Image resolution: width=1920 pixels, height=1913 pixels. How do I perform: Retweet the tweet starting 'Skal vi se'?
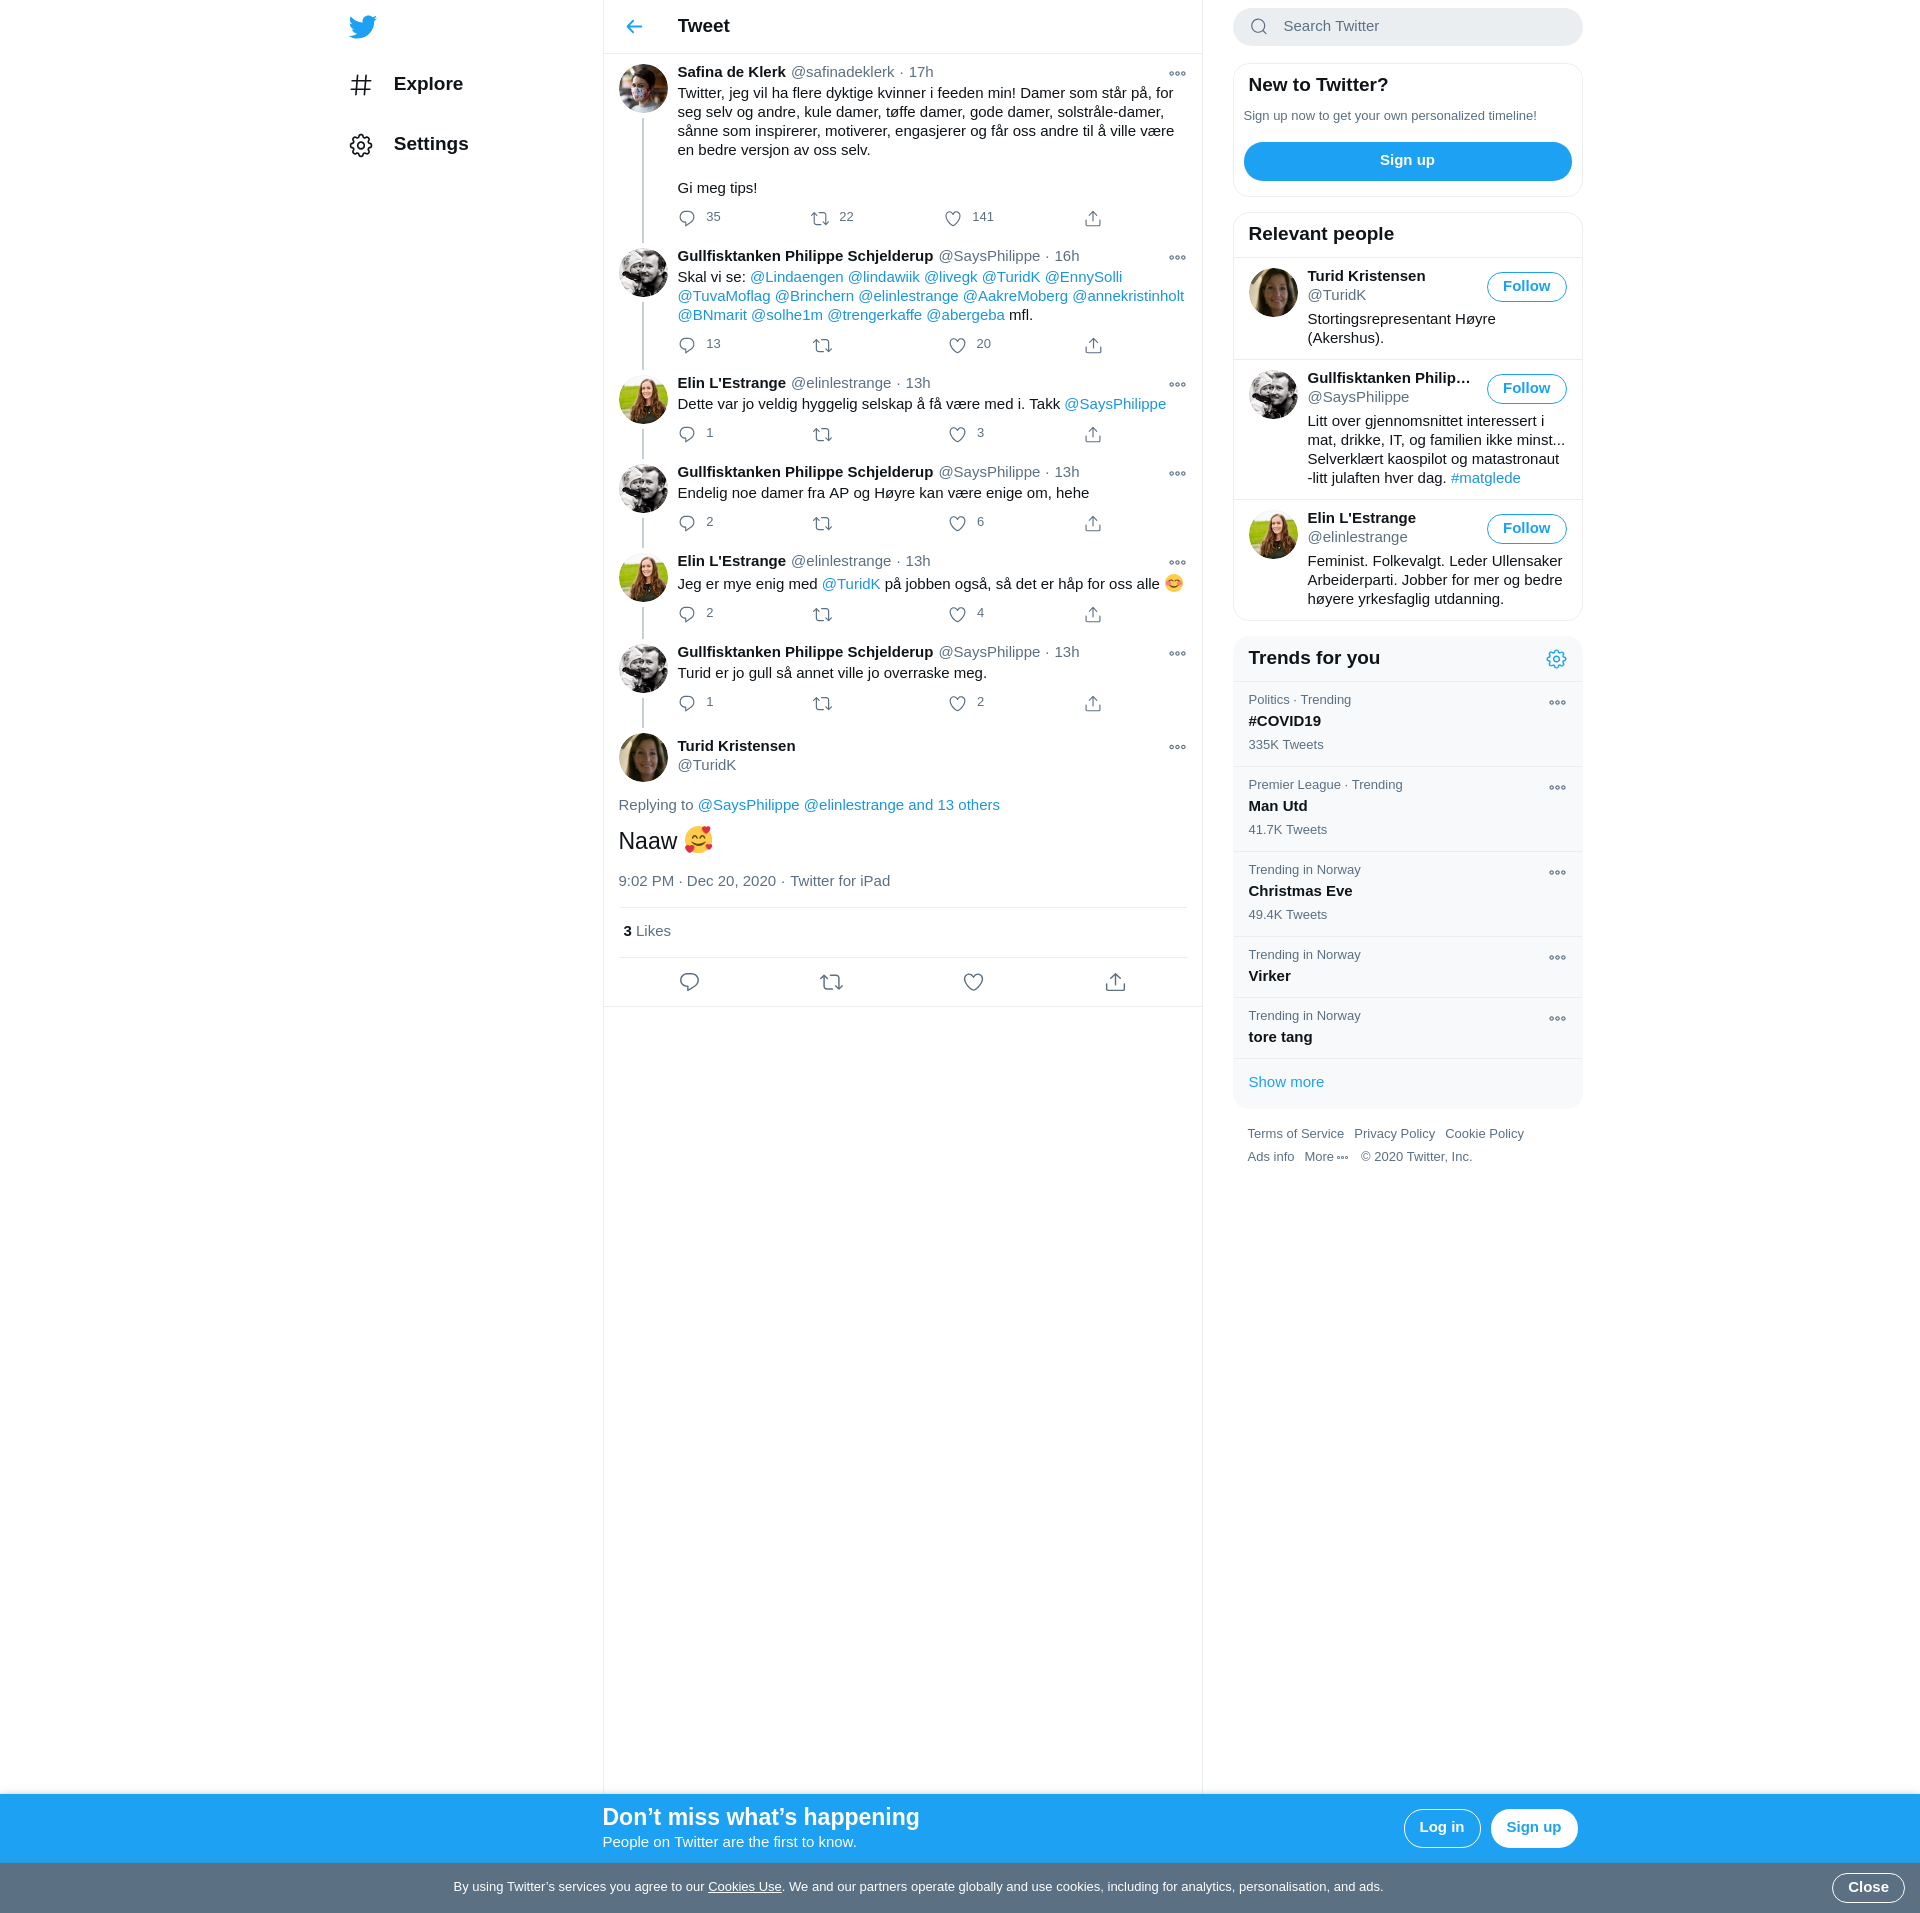pyautogui.click(x=822, y=345)
